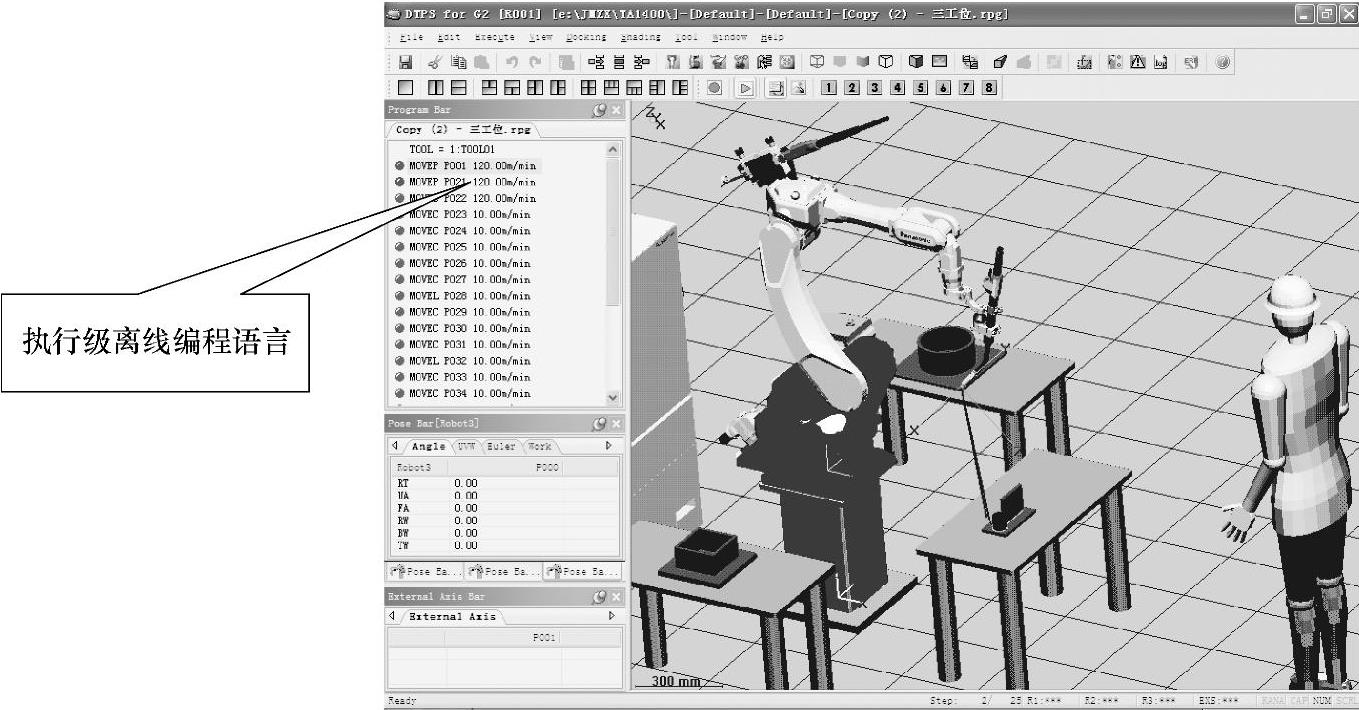Open the Window menu
The width and height of the screenshot is (1359, 710).
pyautogui.click(x=729, y=37)
